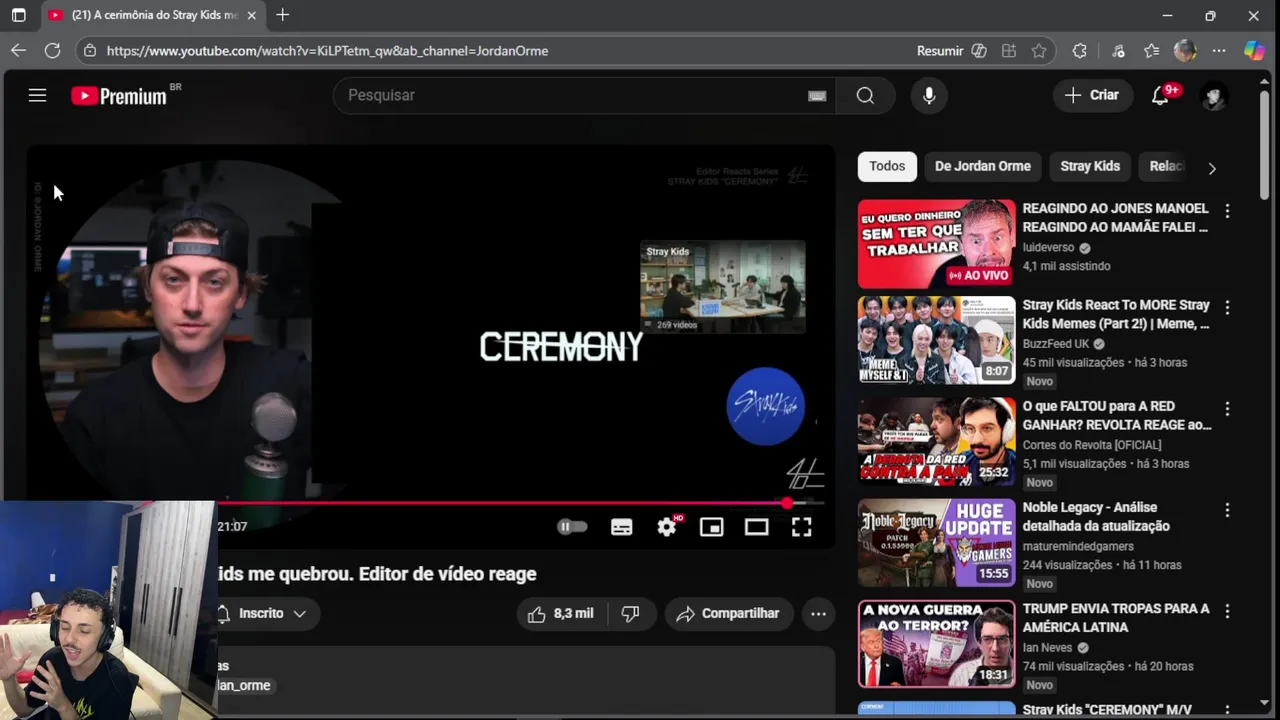Like the video with 8,3 mil
The width and height of the screenshot is (1280, 720).
(x=560, y=614)
